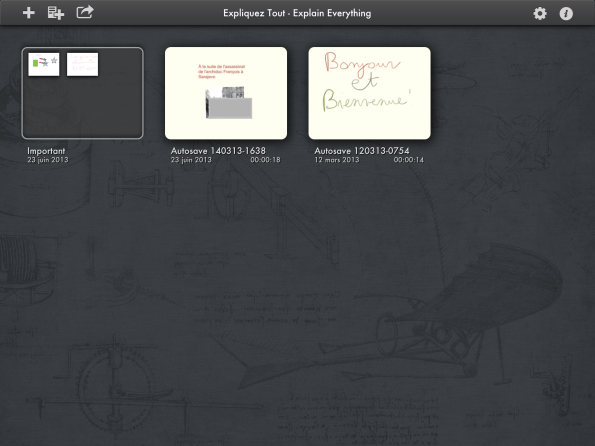
Task: Open the export share arrow icon
Action: pos(85,12)
